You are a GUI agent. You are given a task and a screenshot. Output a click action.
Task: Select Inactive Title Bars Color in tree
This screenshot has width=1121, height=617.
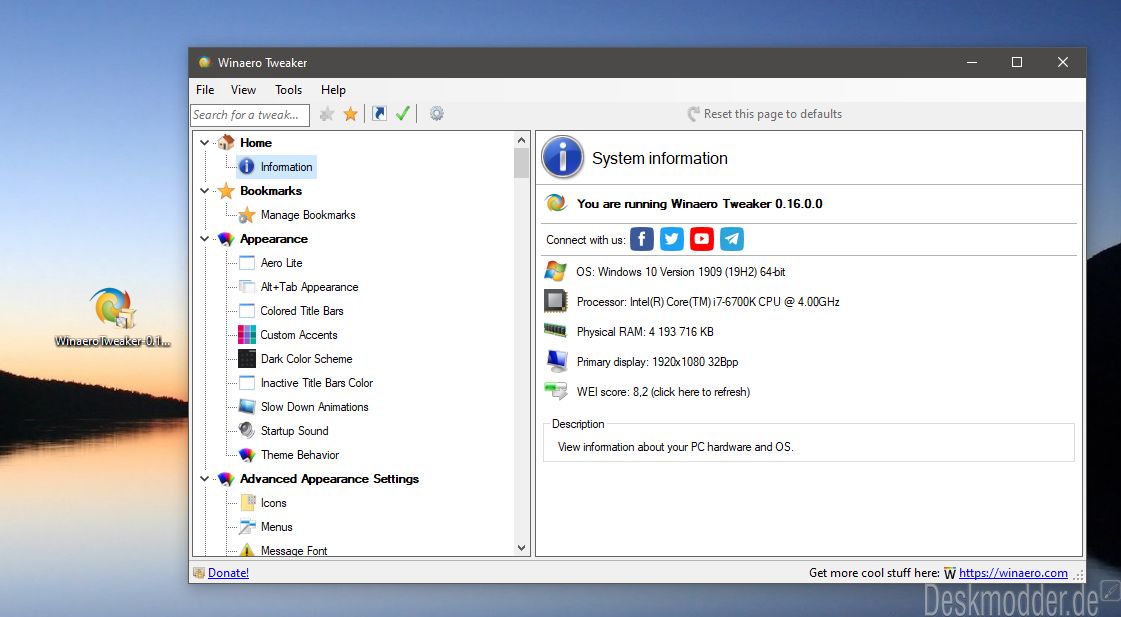tap(317, 383)
